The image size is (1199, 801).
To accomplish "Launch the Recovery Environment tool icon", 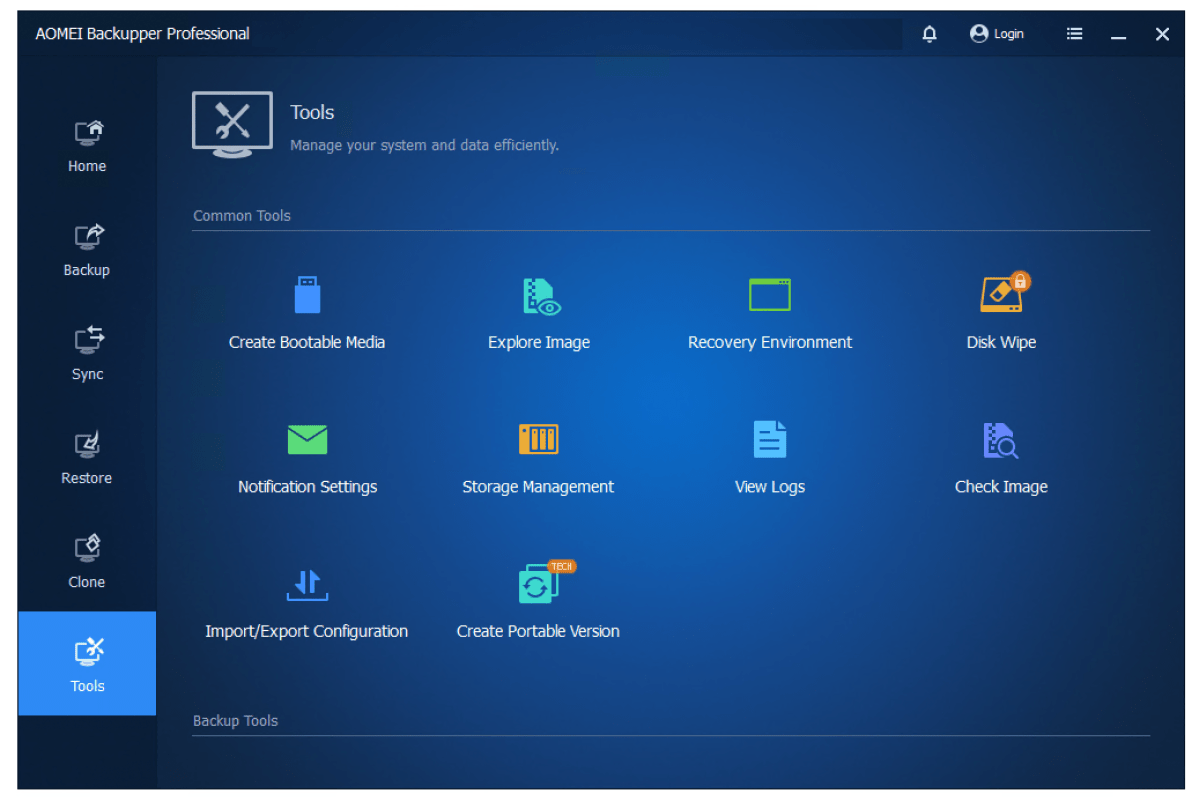I will [769, 294].
